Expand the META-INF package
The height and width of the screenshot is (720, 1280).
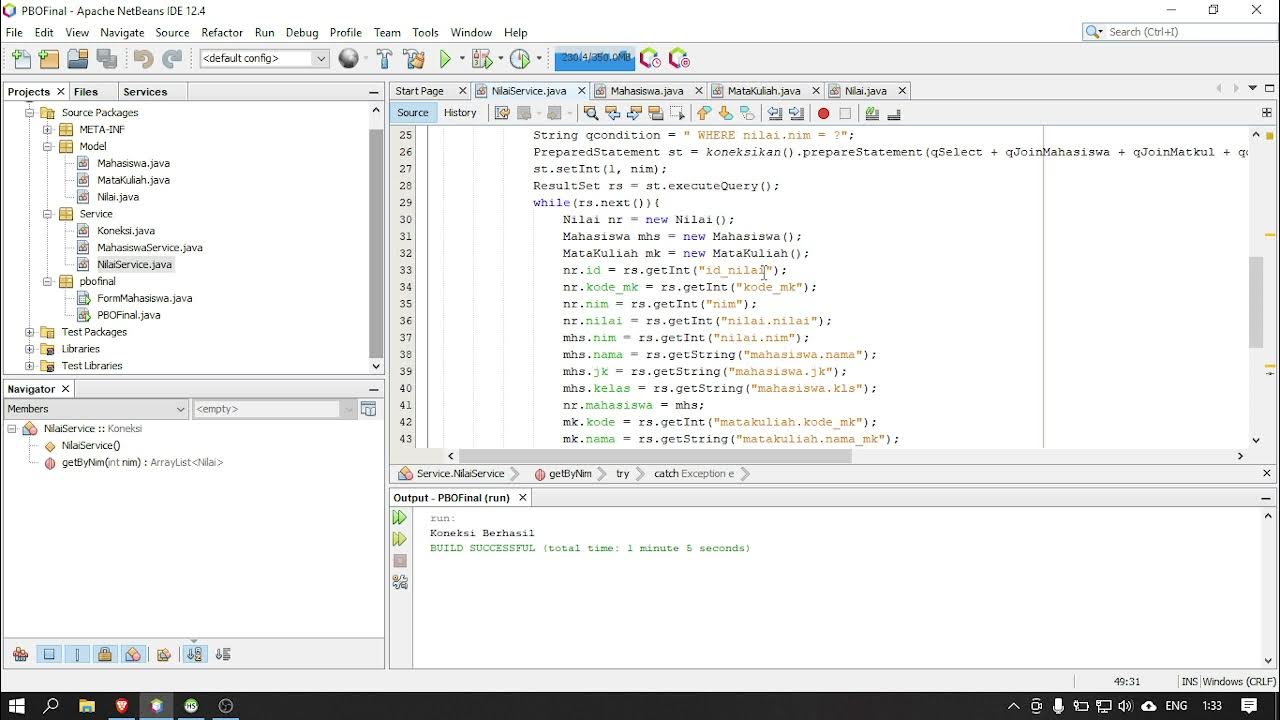(x=47, y=130)
